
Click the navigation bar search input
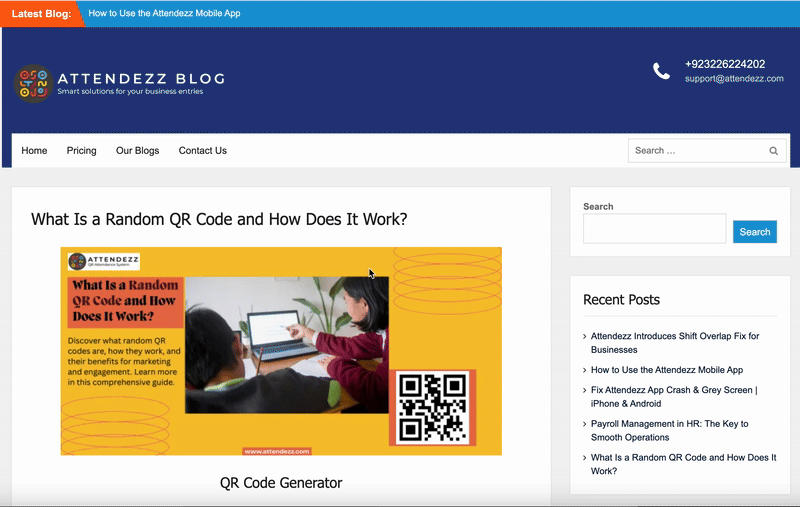pyautogui.click(x=696, y=151)
